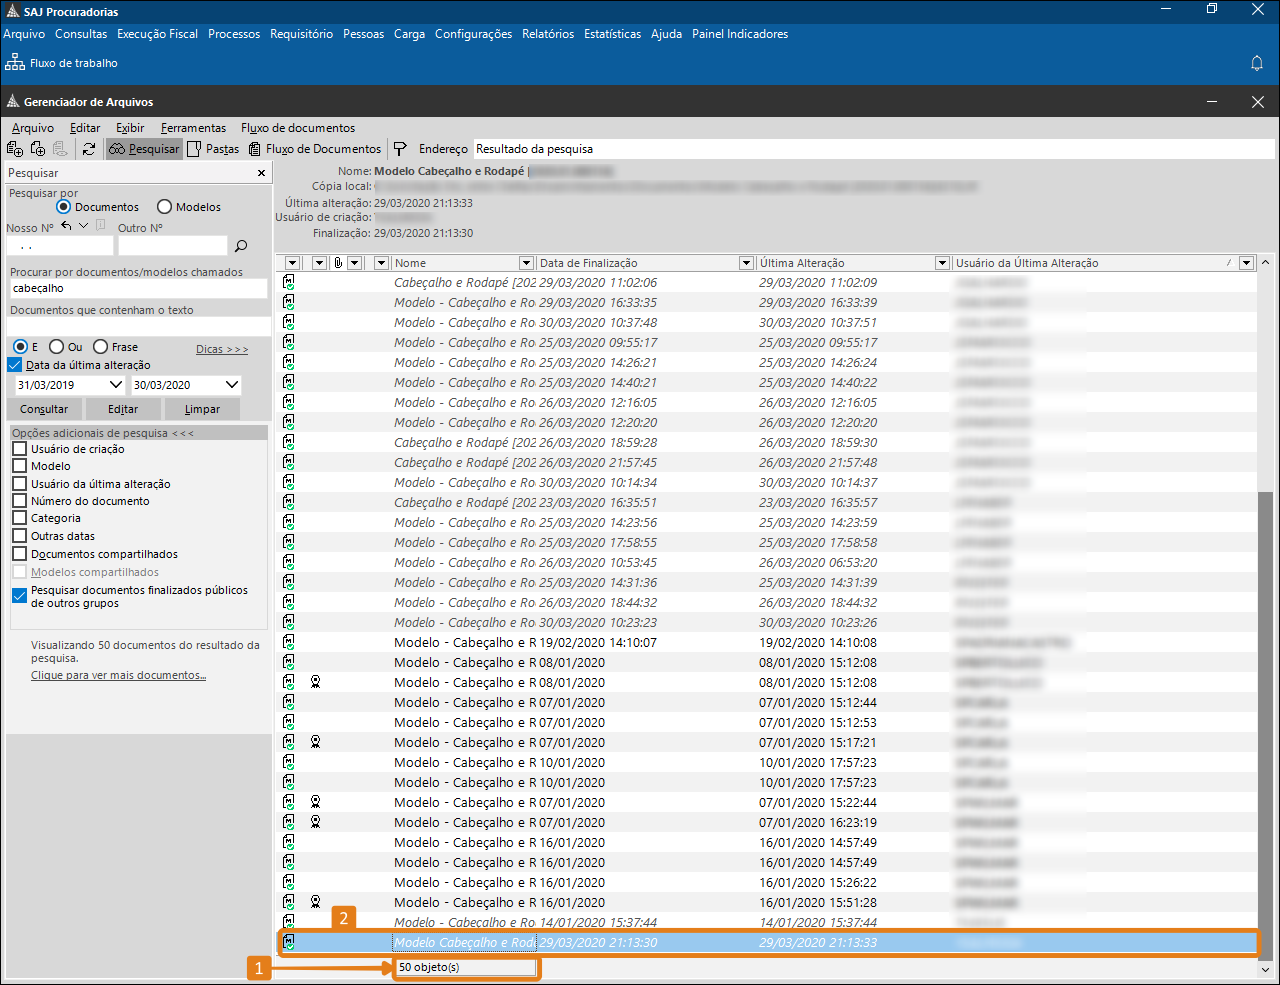Click the refresh arrows icon in toolbar

[89, 149]
